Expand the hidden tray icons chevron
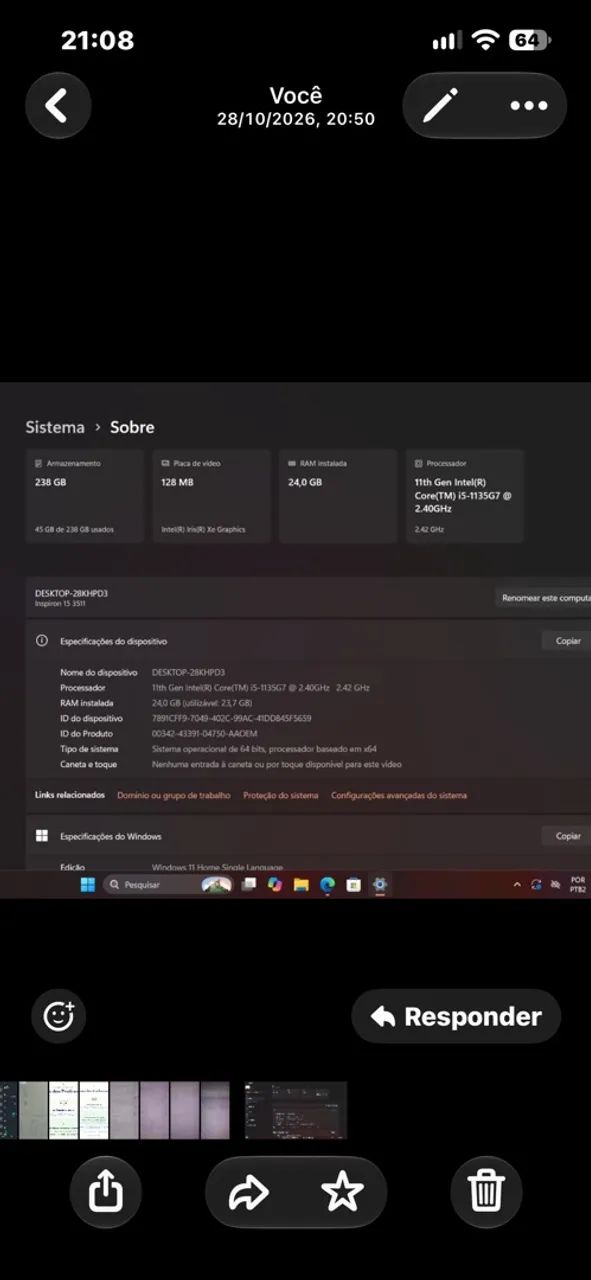Screen dimensions: 591x1280 point(517,885)
